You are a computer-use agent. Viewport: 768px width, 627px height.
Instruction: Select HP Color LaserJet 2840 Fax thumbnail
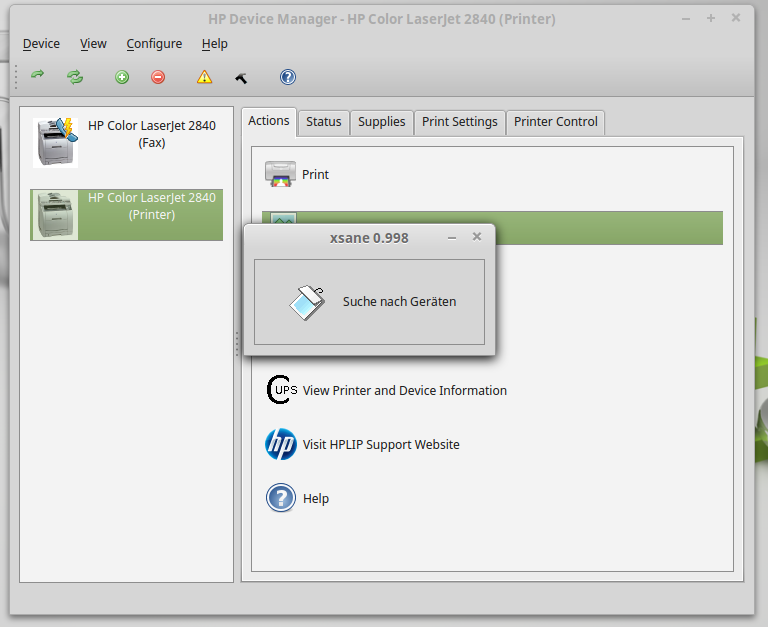tap(55, 143)
